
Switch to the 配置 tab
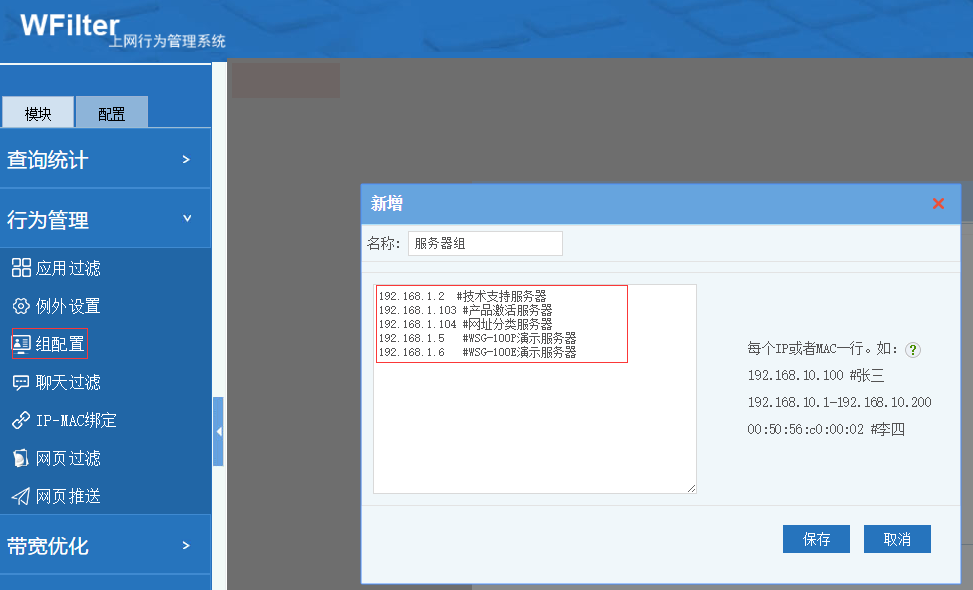[x=112, y=114]
